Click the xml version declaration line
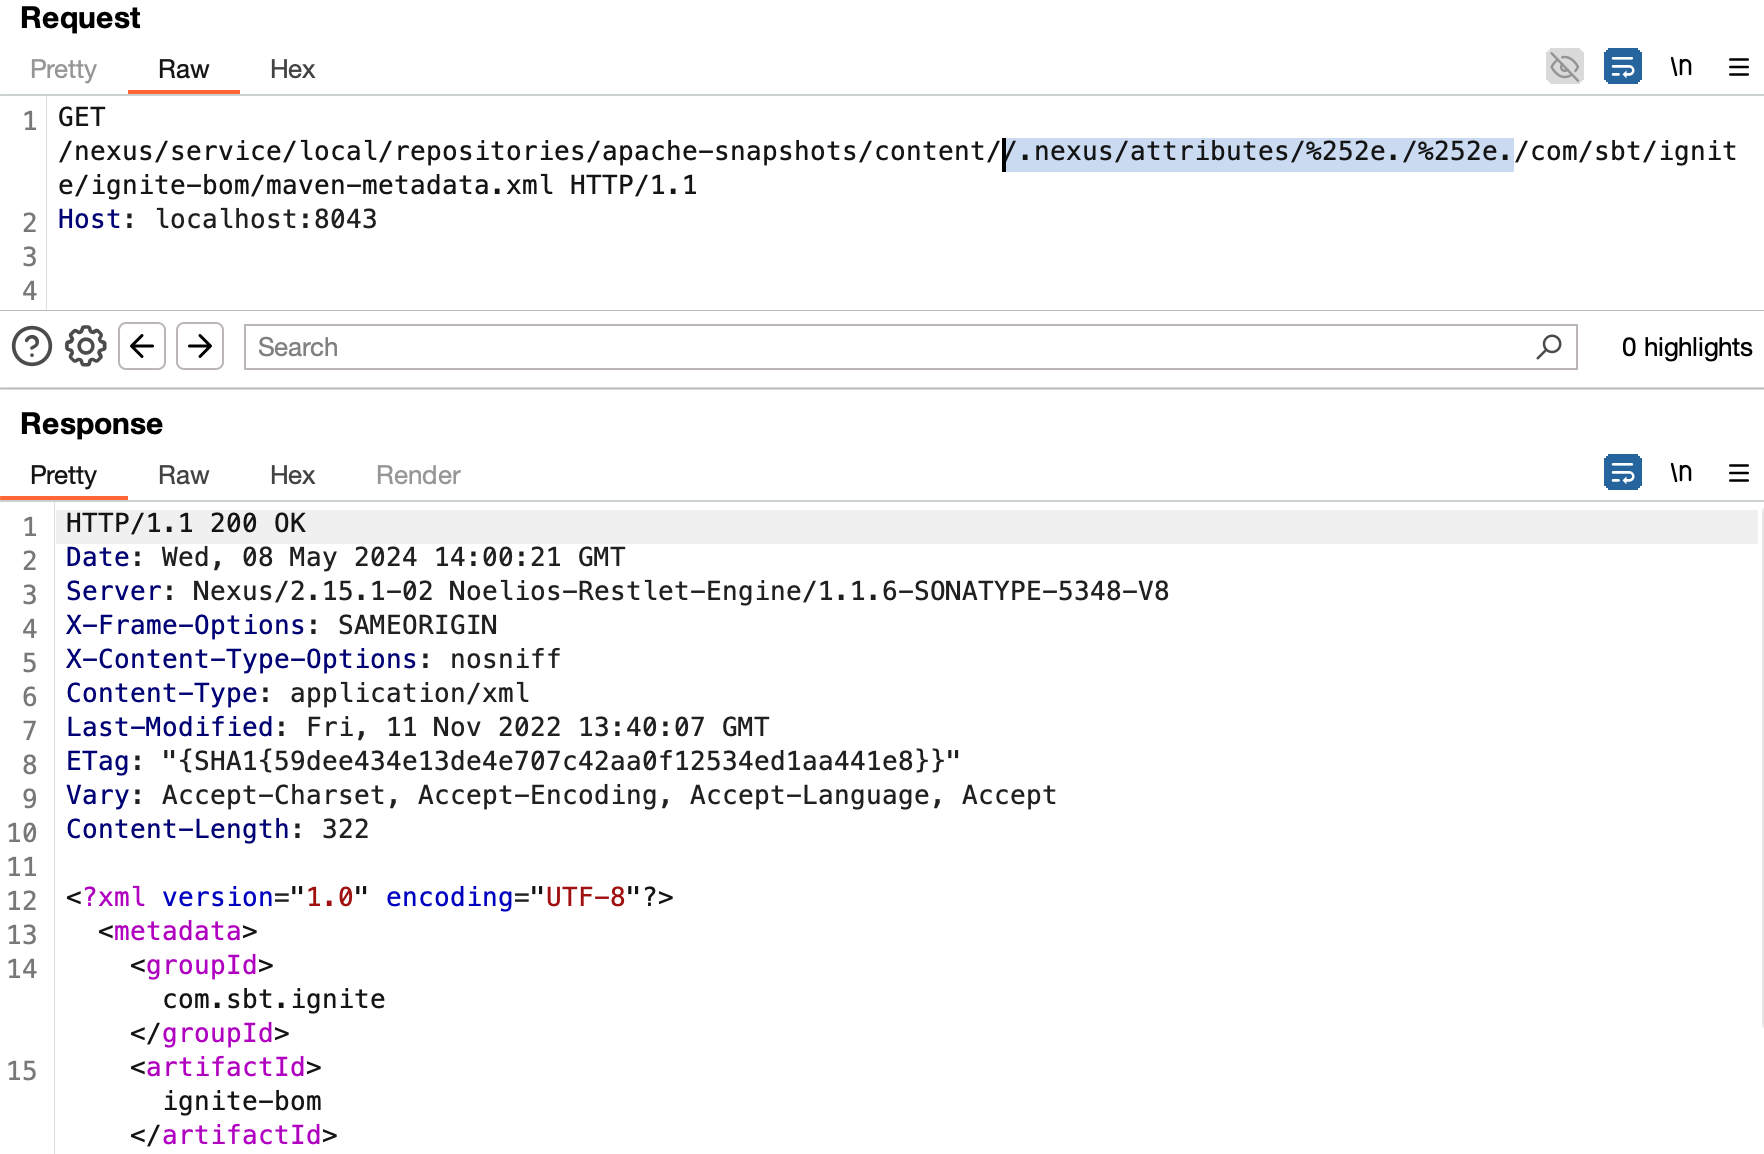This screenshot has width=1764, height=1154. click(370, 897)
